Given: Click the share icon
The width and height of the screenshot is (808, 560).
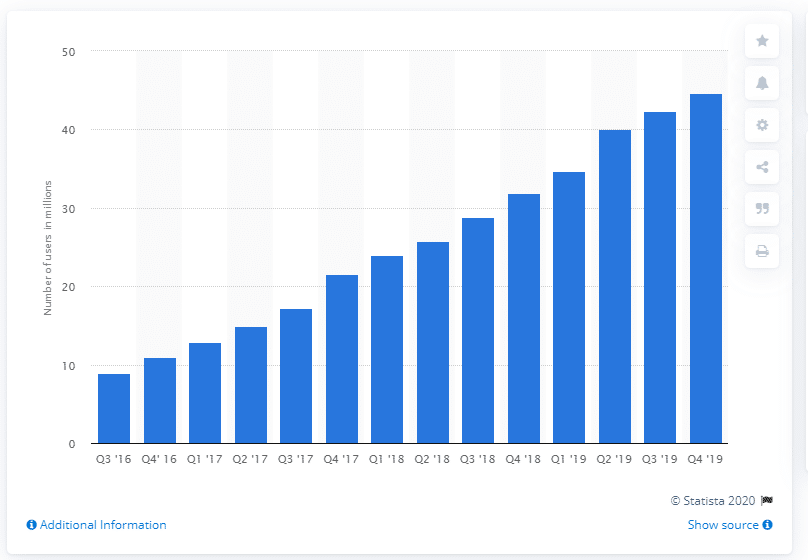Looking at the screenshot, I should click(762, 167).
